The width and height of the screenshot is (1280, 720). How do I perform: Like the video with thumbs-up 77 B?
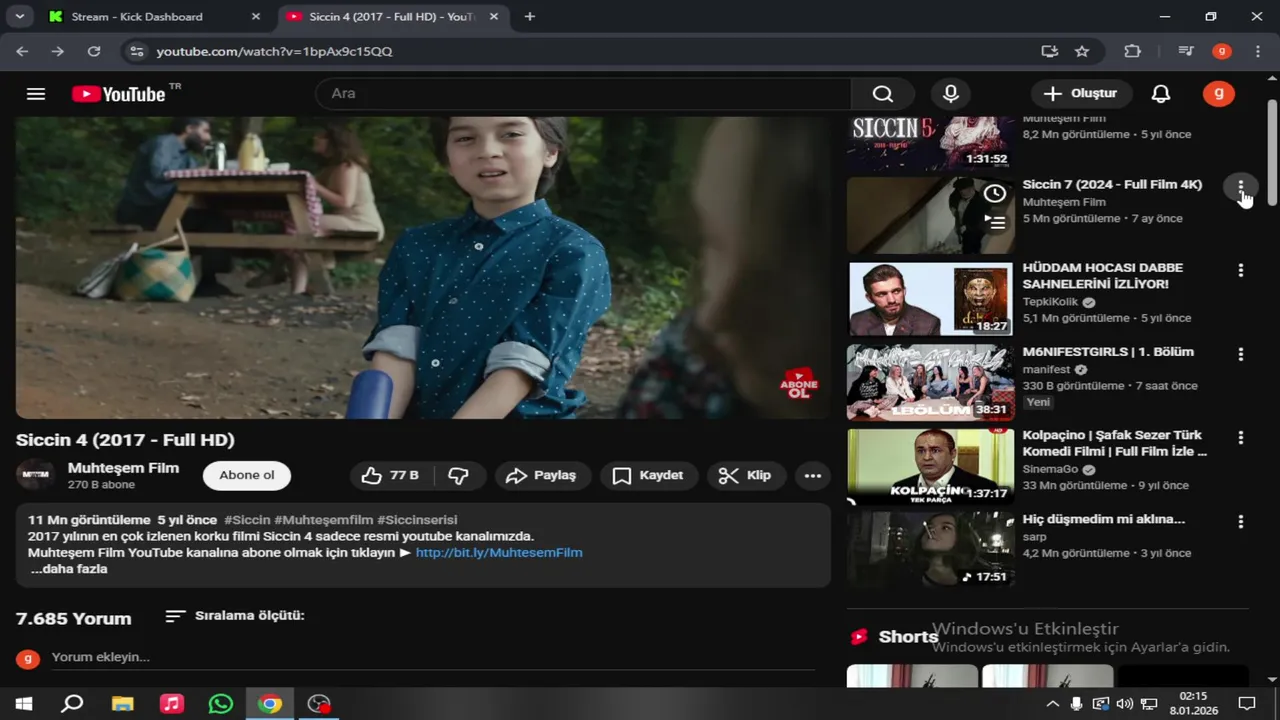(389, 475)
